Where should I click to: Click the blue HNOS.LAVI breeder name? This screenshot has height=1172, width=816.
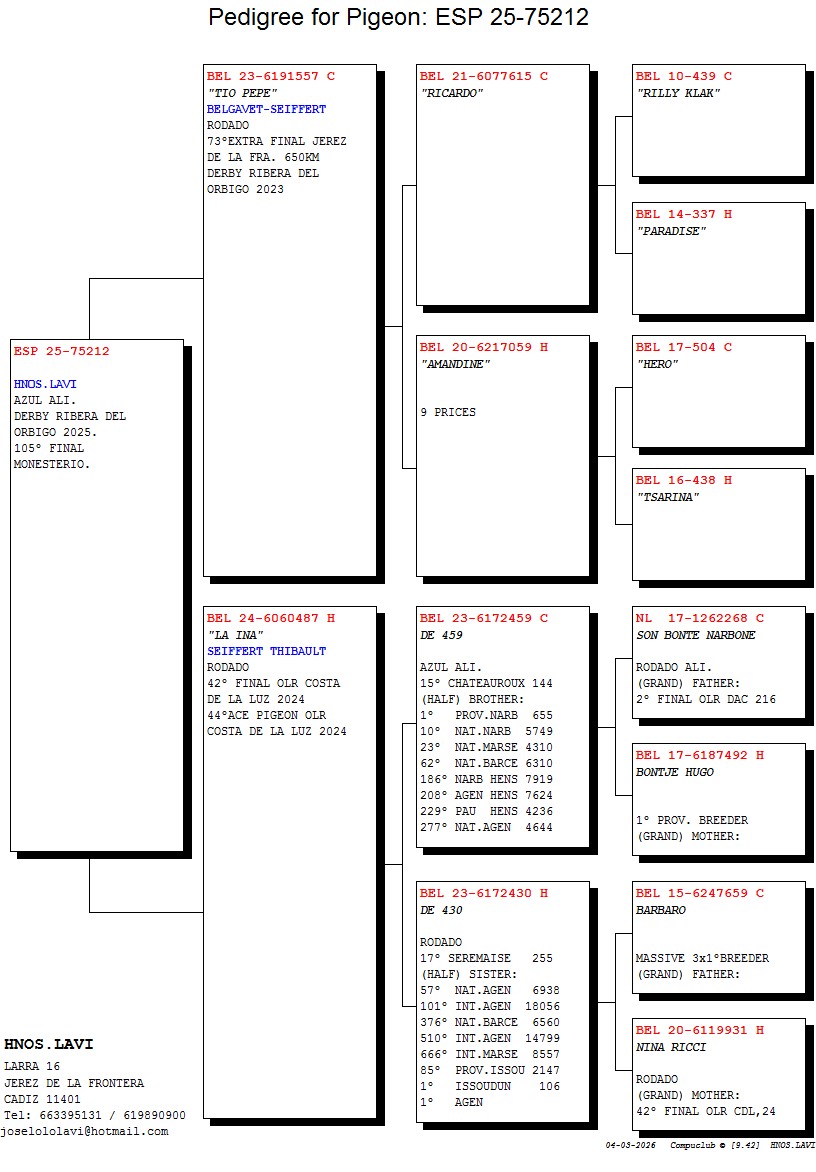click(45, 384)
